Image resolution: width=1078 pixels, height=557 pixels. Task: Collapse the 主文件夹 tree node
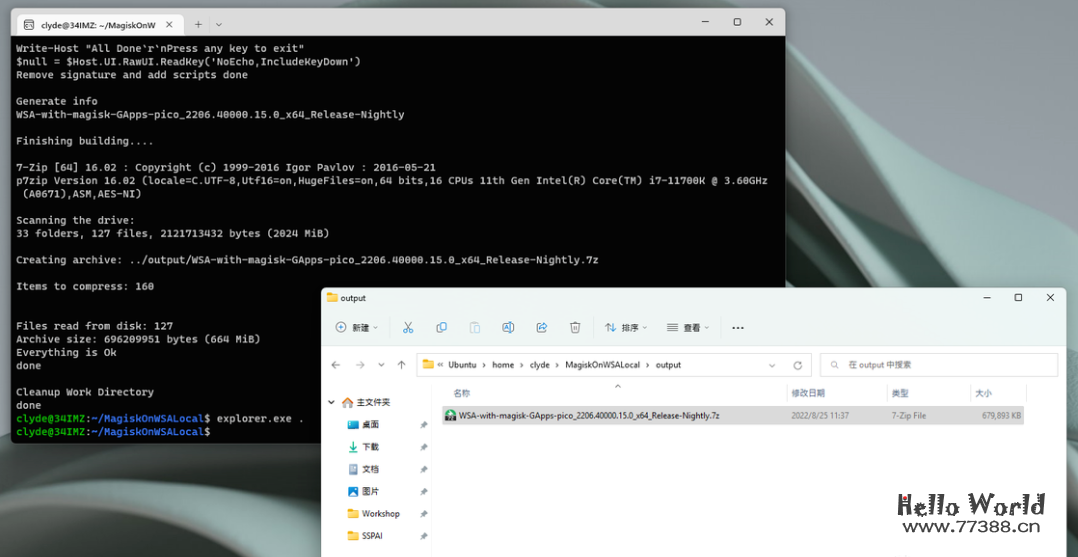click(331, 402)
